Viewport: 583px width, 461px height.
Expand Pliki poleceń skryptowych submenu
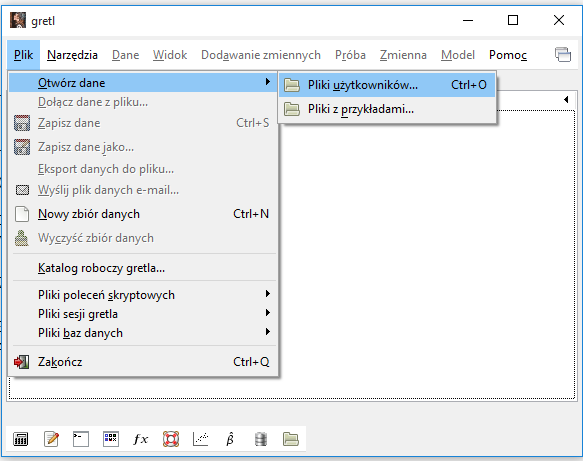143,295
